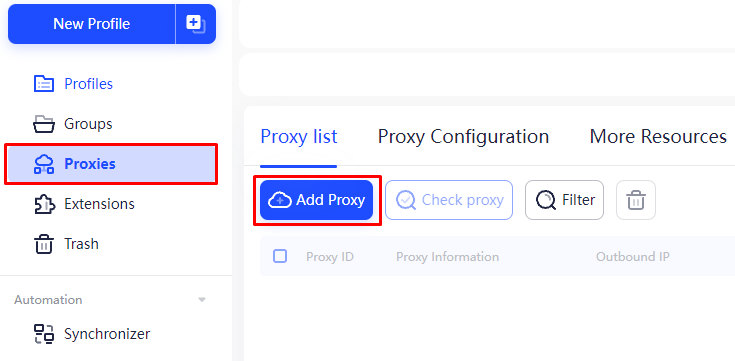Click the Extensions puzzle piece icon
Image resolution: width=735 pixels, height=361 pixels.
pyautogui.click(x=44, y=204)
